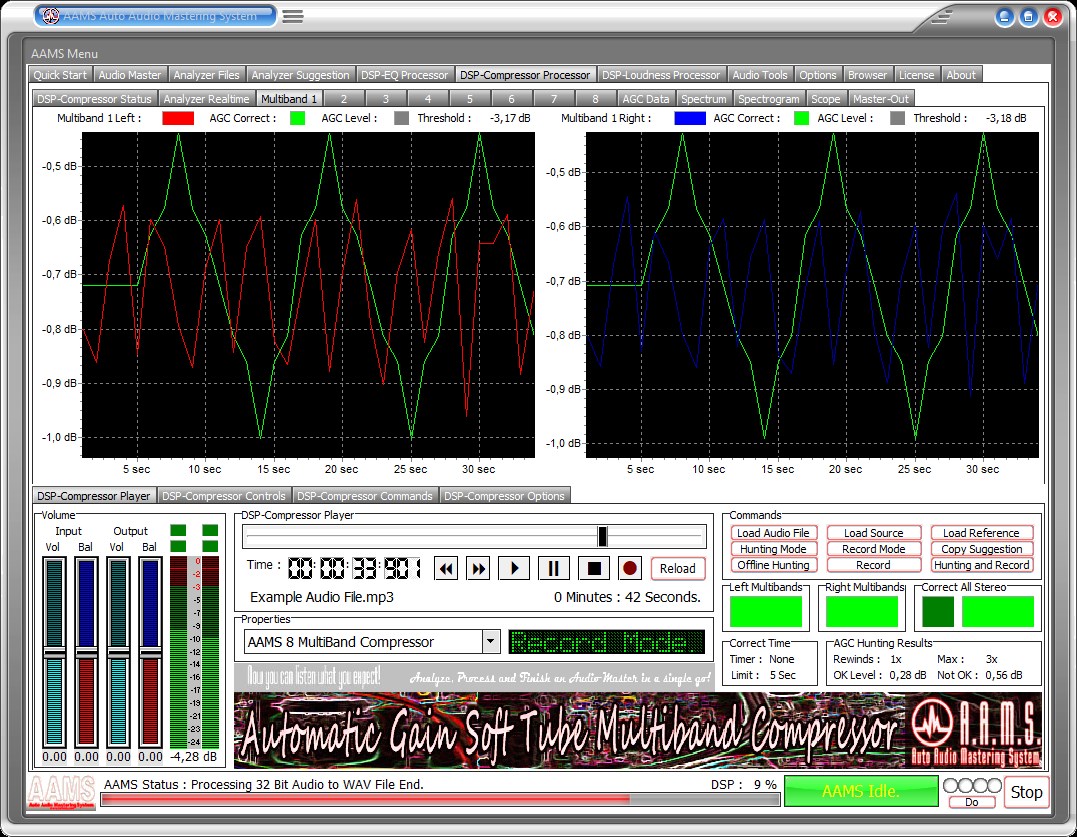Click the Reload button
The width and height of the screenshot is (1077, 837).
click(x=677, y=569)
